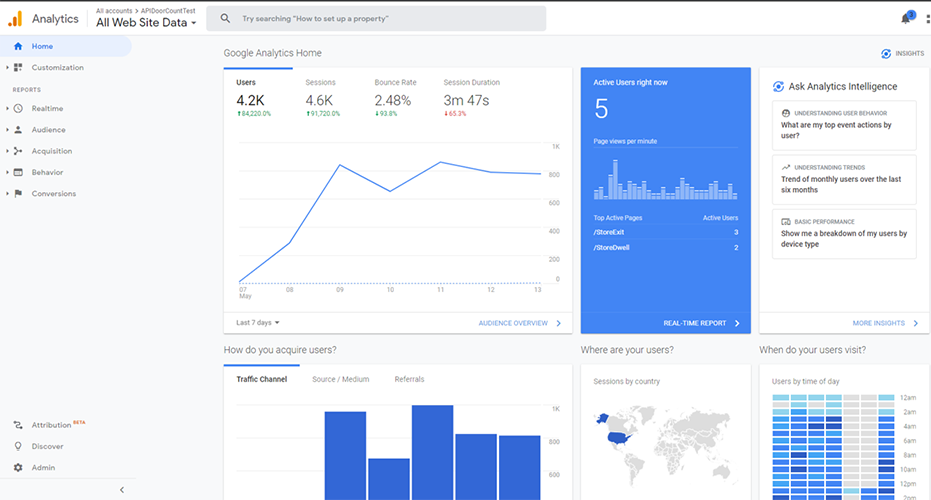Image resolution: width=931 pixels, height=500 pixels.
Task: Click the Home house icon
Action: [x=18, y=46]
